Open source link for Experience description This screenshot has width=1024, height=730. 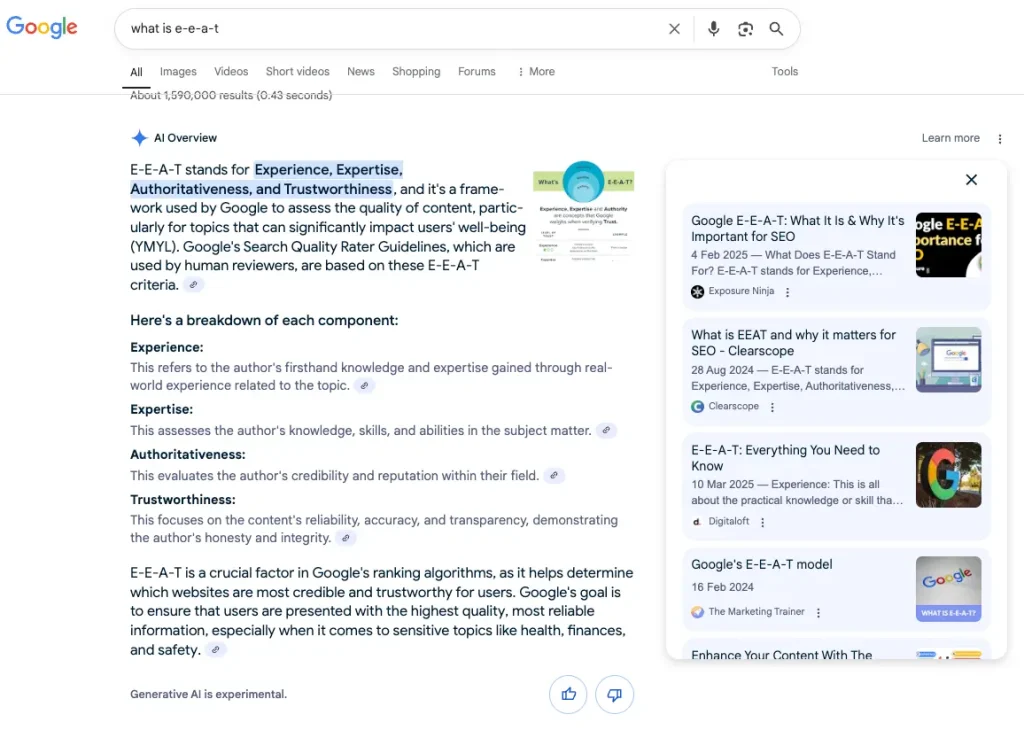coord(364,385)
